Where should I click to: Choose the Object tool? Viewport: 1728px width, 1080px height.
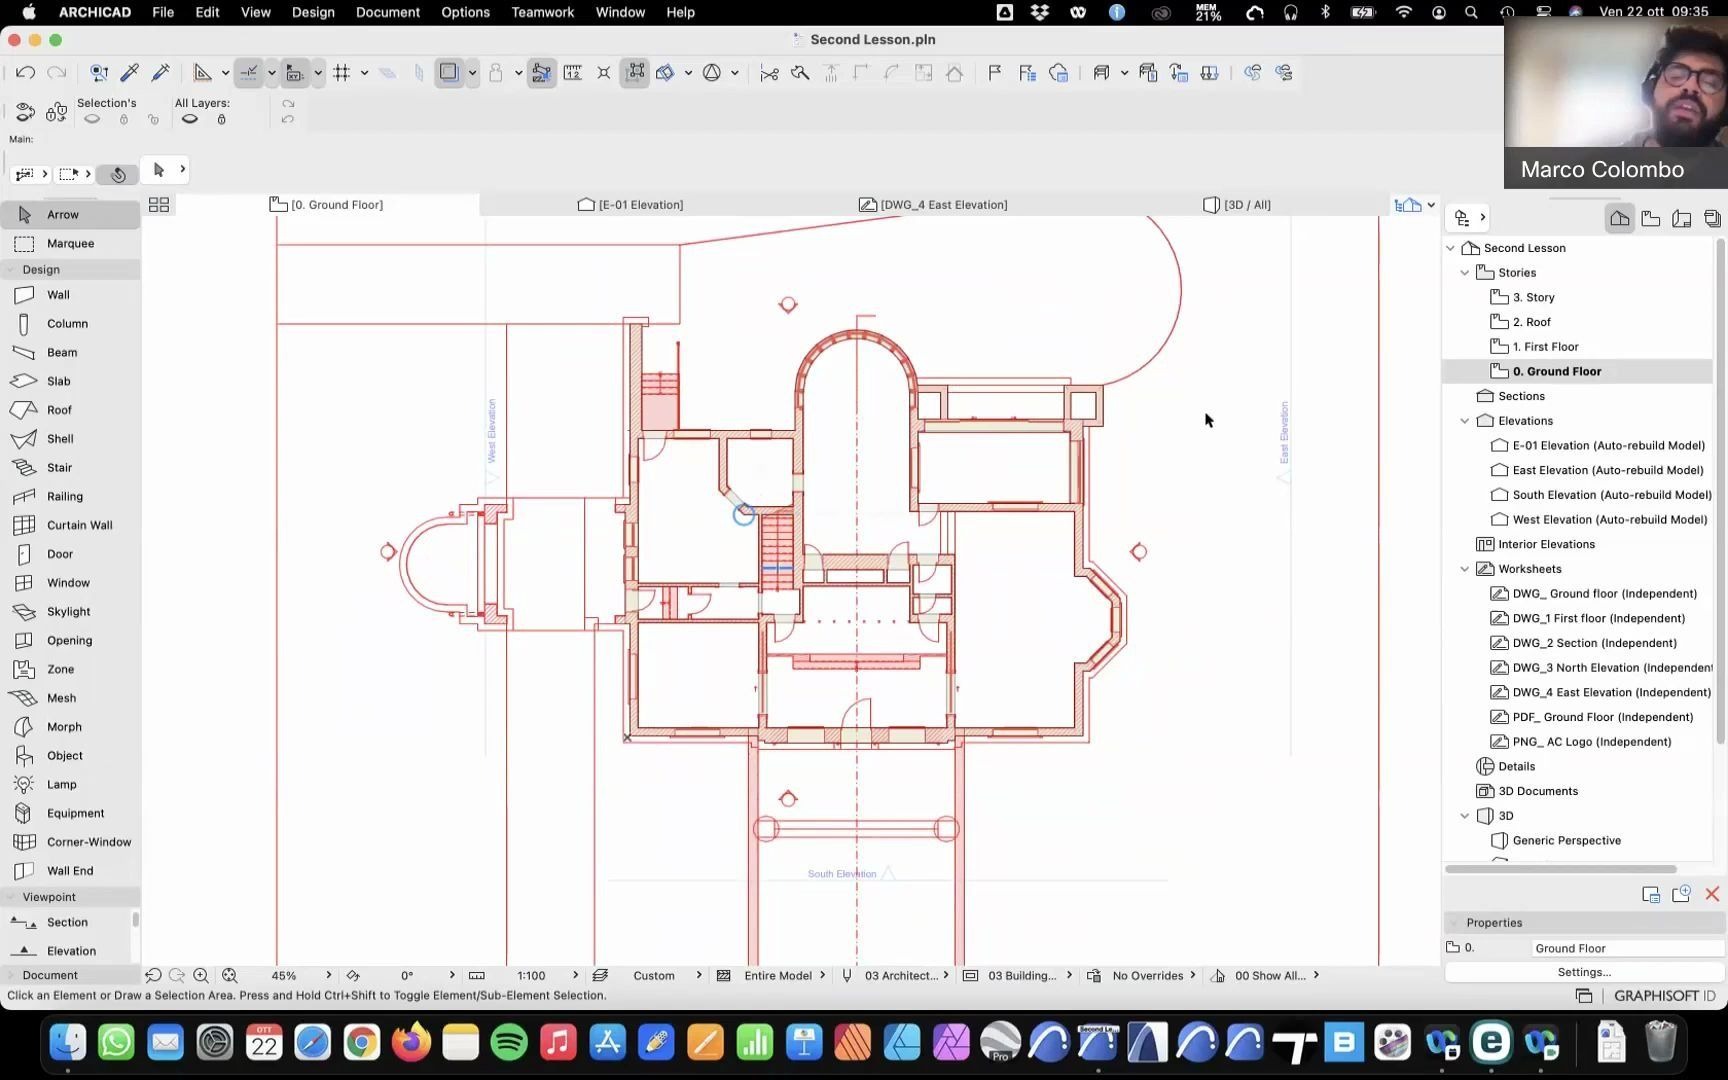64,756
